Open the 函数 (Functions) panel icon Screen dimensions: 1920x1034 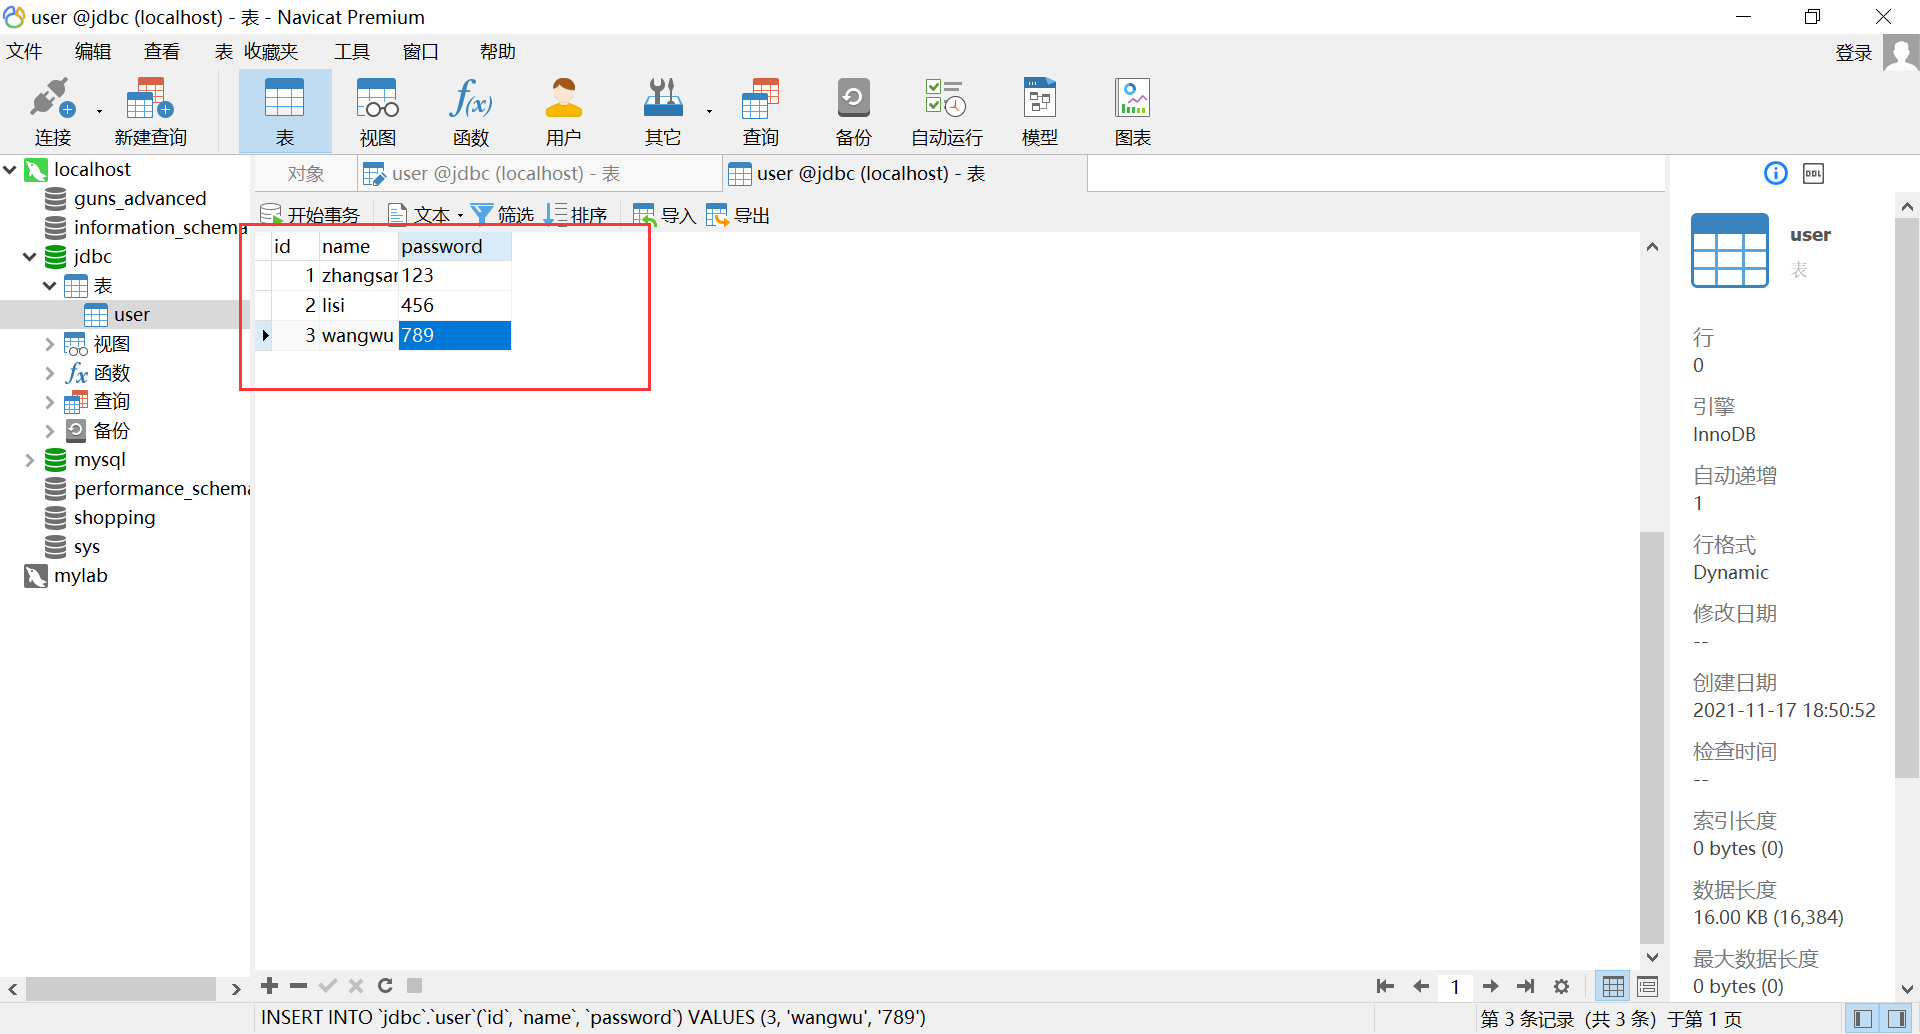tap(470, 110)
